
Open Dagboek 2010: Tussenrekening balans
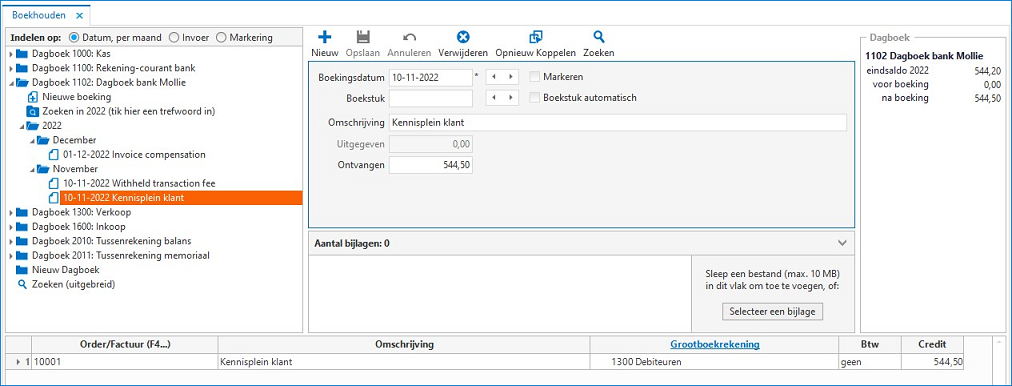click(x=111, y=241)
